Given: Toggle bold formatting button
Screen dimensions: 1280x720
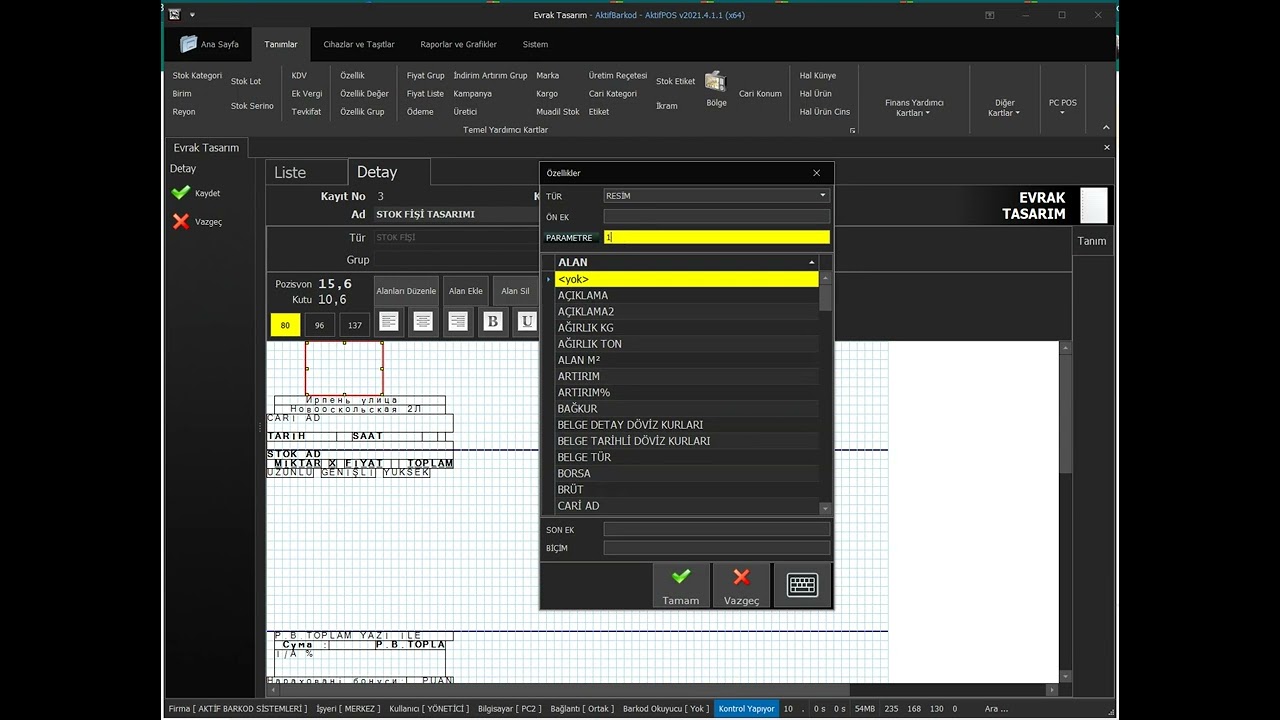Looking at the screenshot, I should (492, 321).
